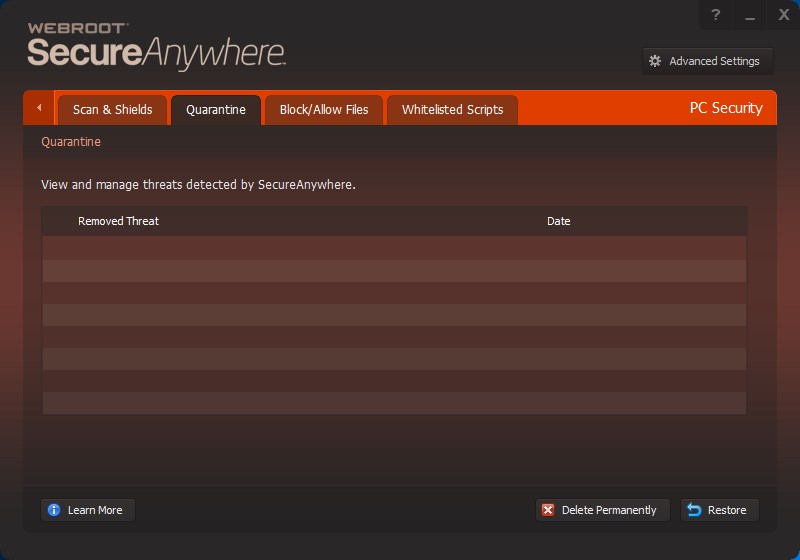The height and width of the screenshot is (560, 800).
Task: Click the Delete Permanently button
Action: click(x=603, y=510)
